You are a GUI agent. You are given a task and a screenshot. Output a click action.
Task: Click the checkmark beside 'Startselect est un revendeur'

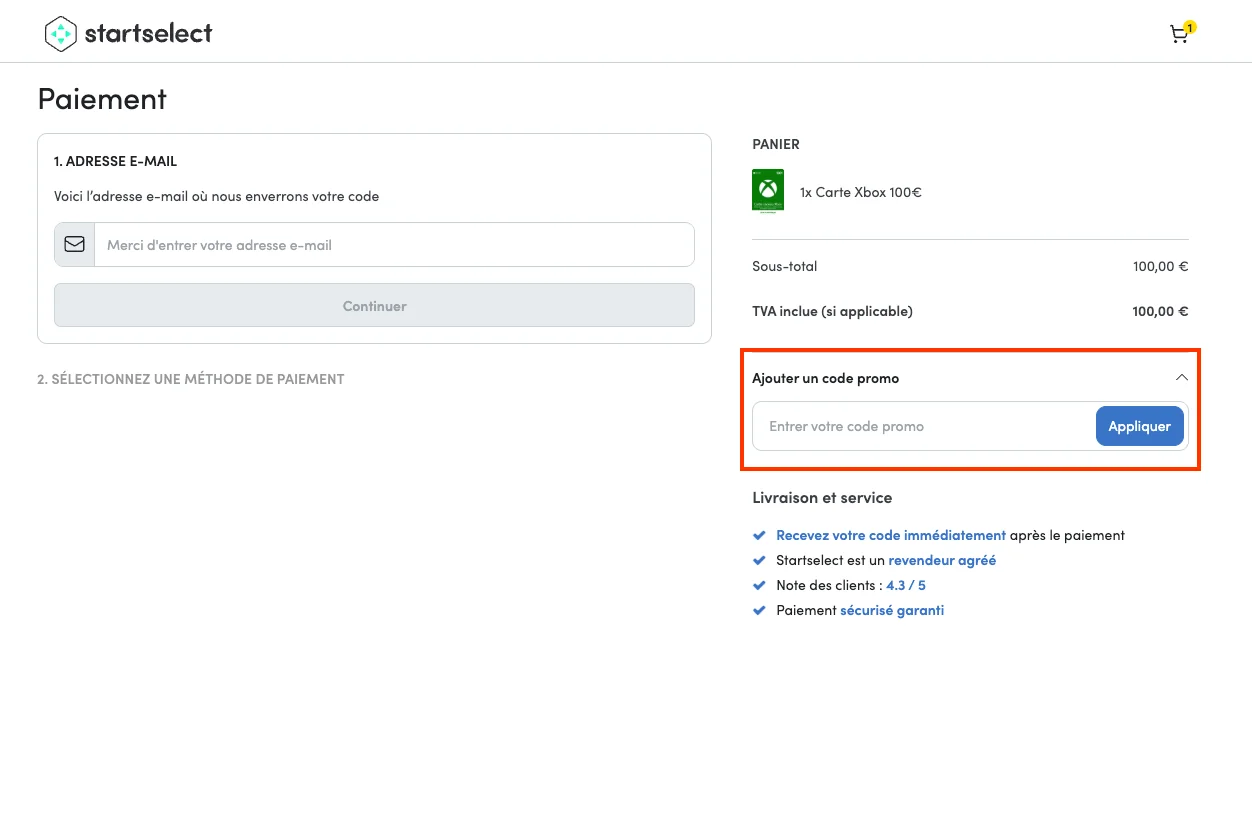pyautogui.click(x=759, y=559)
